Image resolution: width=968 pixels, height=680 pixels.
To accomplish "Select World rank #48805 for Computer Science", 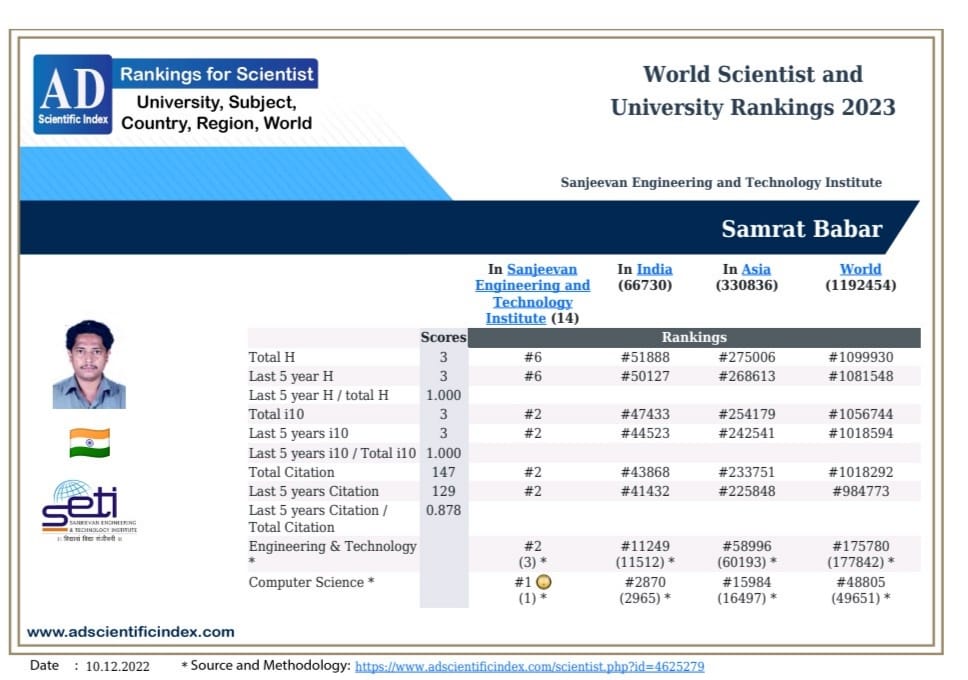I will pyautogui.click(x=861, y=582).
